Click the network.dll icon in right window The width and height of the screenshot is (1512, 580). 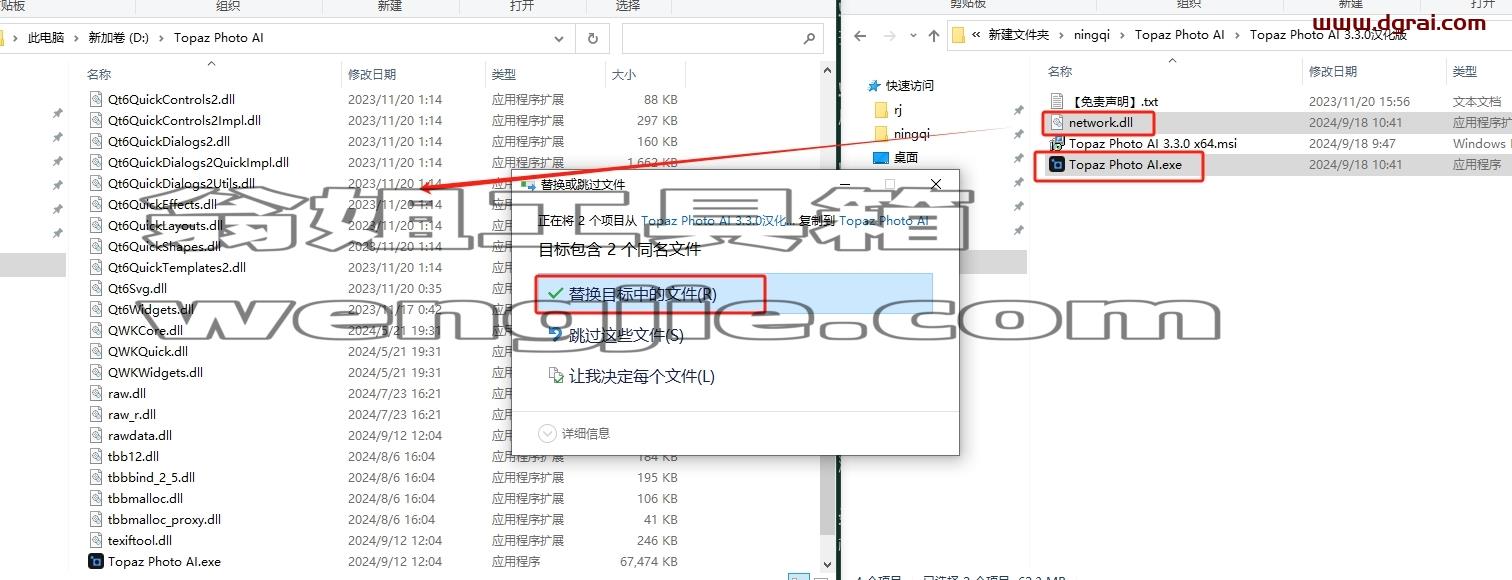[1057, 123]
